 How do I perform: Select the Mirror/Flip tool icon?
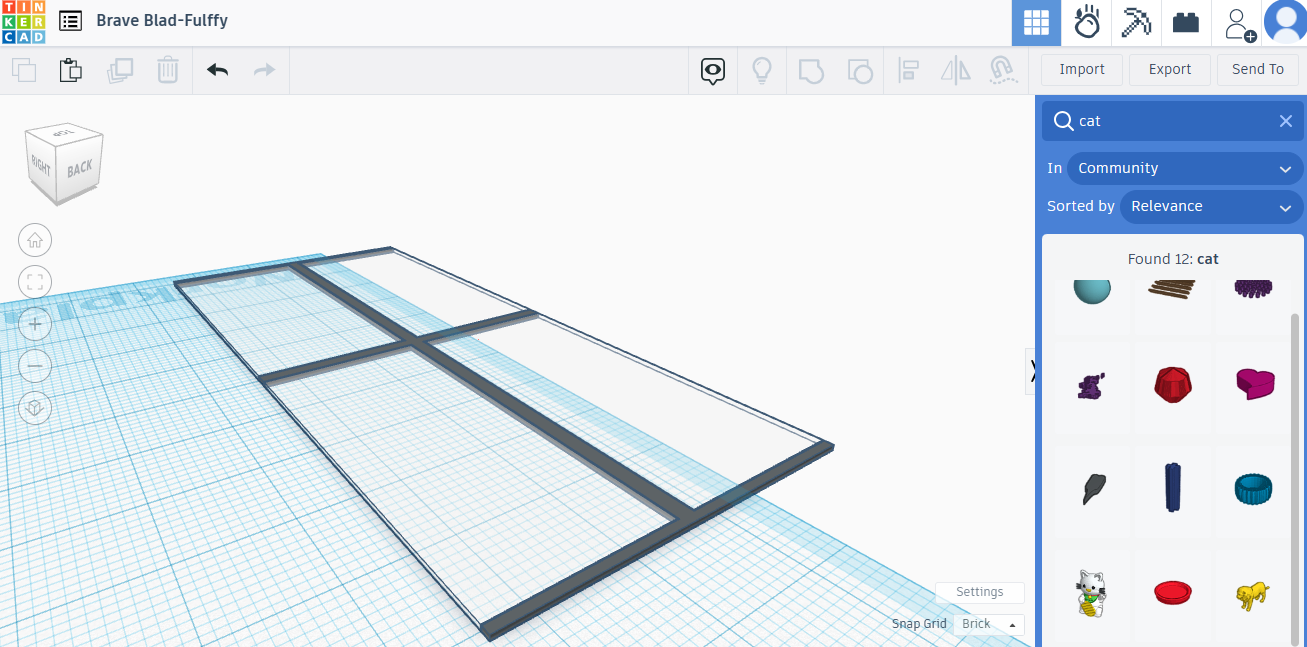[955, 70]
